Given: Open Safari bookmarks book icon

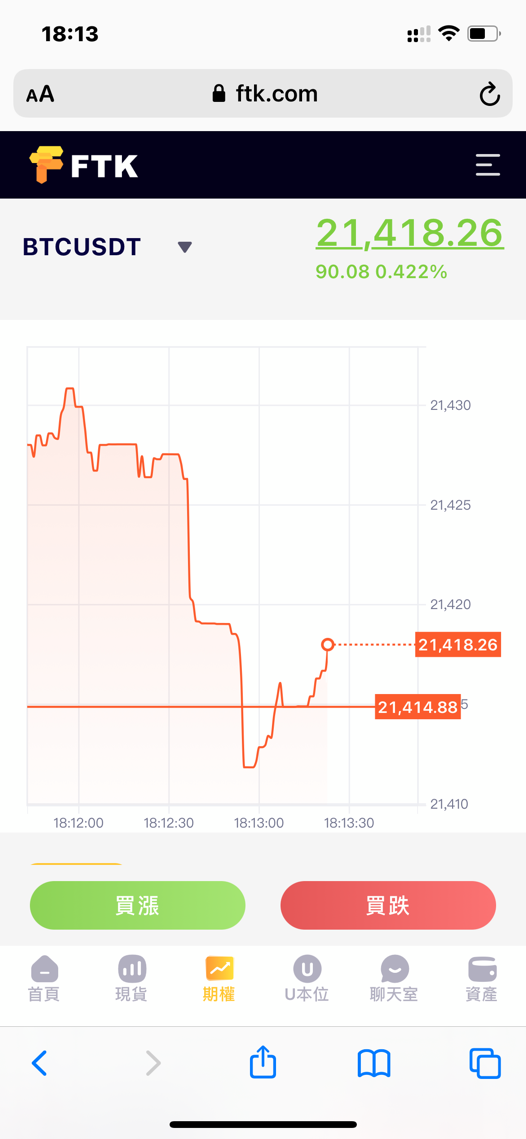Looking at the screenshot, I should tap(374, 1063).
